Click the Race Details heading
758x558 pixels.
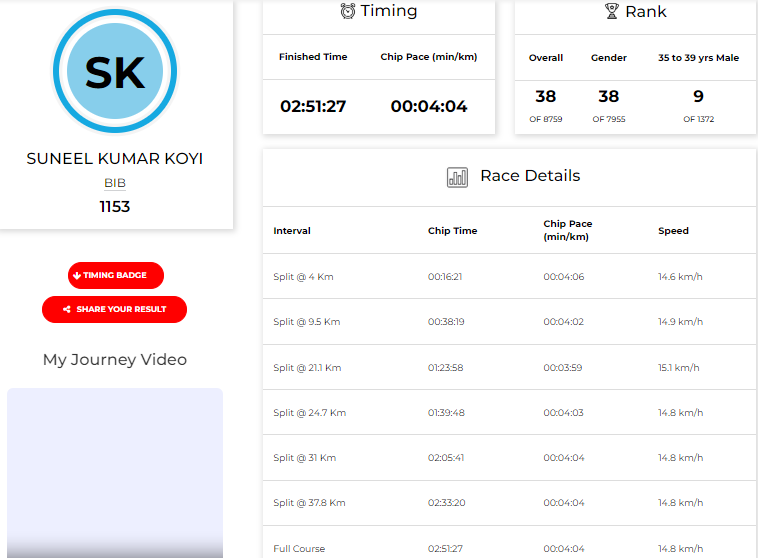pos(530,176)
